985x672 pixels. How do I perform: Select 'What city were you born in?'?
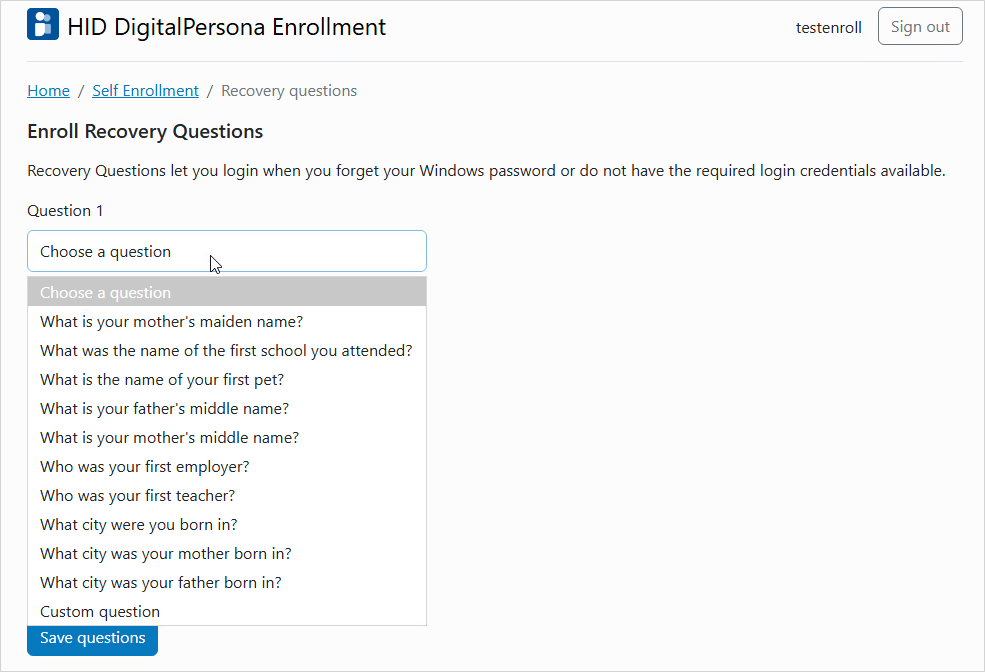pyautogui.click(x=139, y=525)
